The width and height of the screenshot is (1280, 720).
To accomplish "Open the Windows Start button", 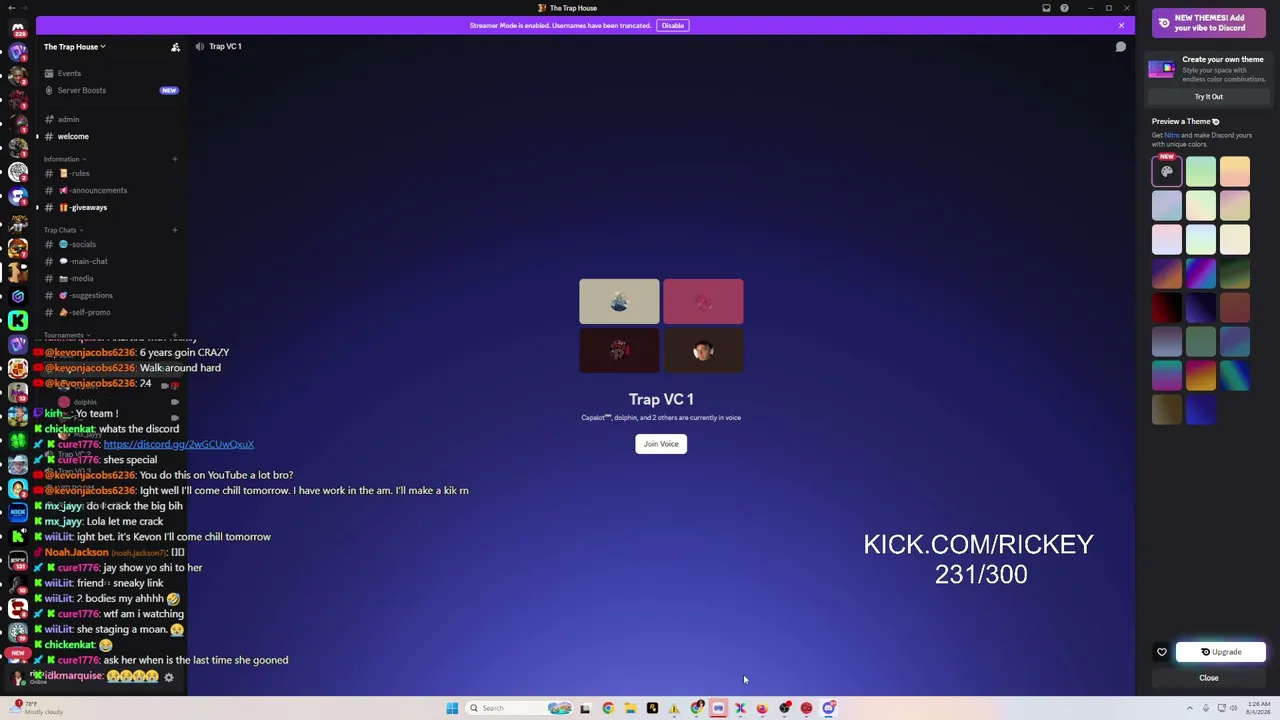I will tap(452, 708).
